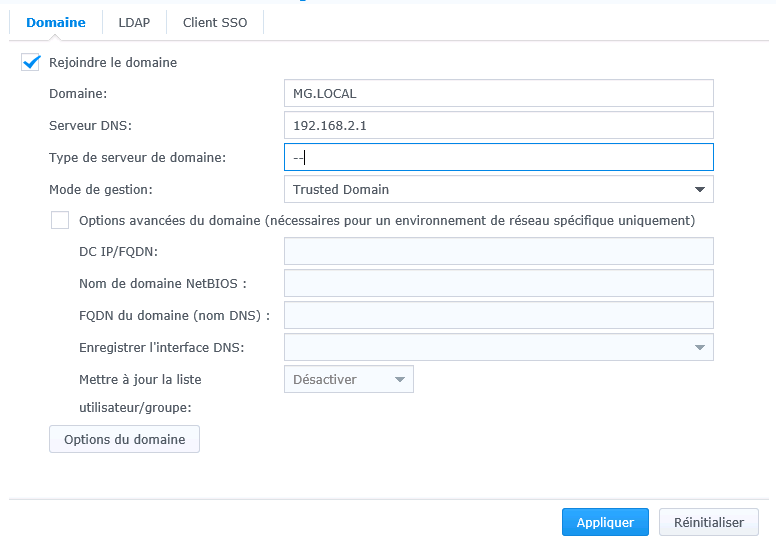
Task: Switch to the Domaine tab
Action: click(55, 23)
